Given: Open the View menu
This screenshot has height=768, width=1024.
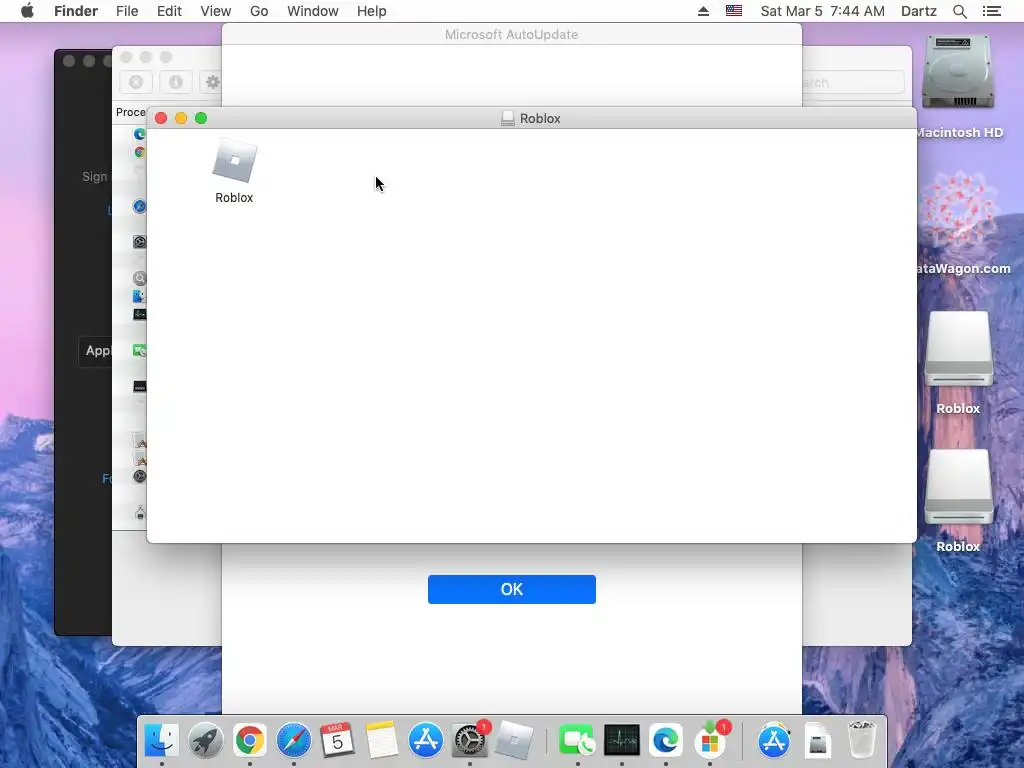Looking at the screenshot, I should coord(216,11).
